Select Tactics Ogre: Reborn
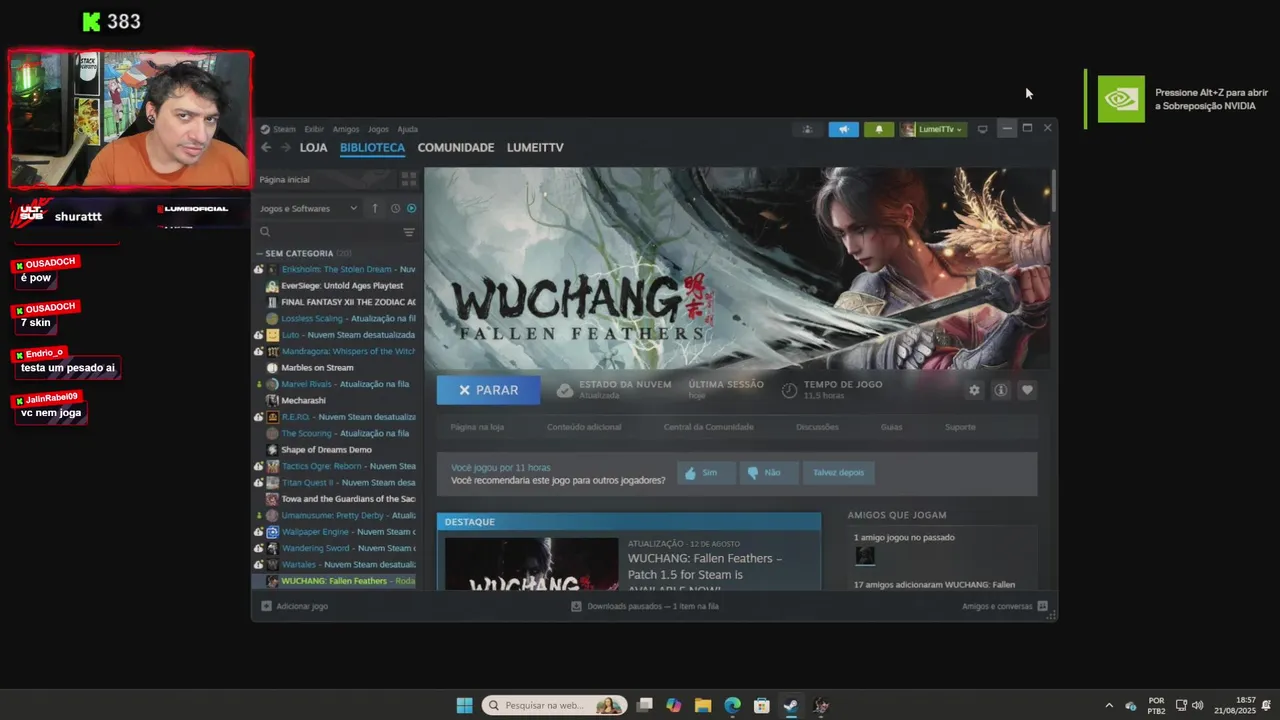 tap(336, 466)
